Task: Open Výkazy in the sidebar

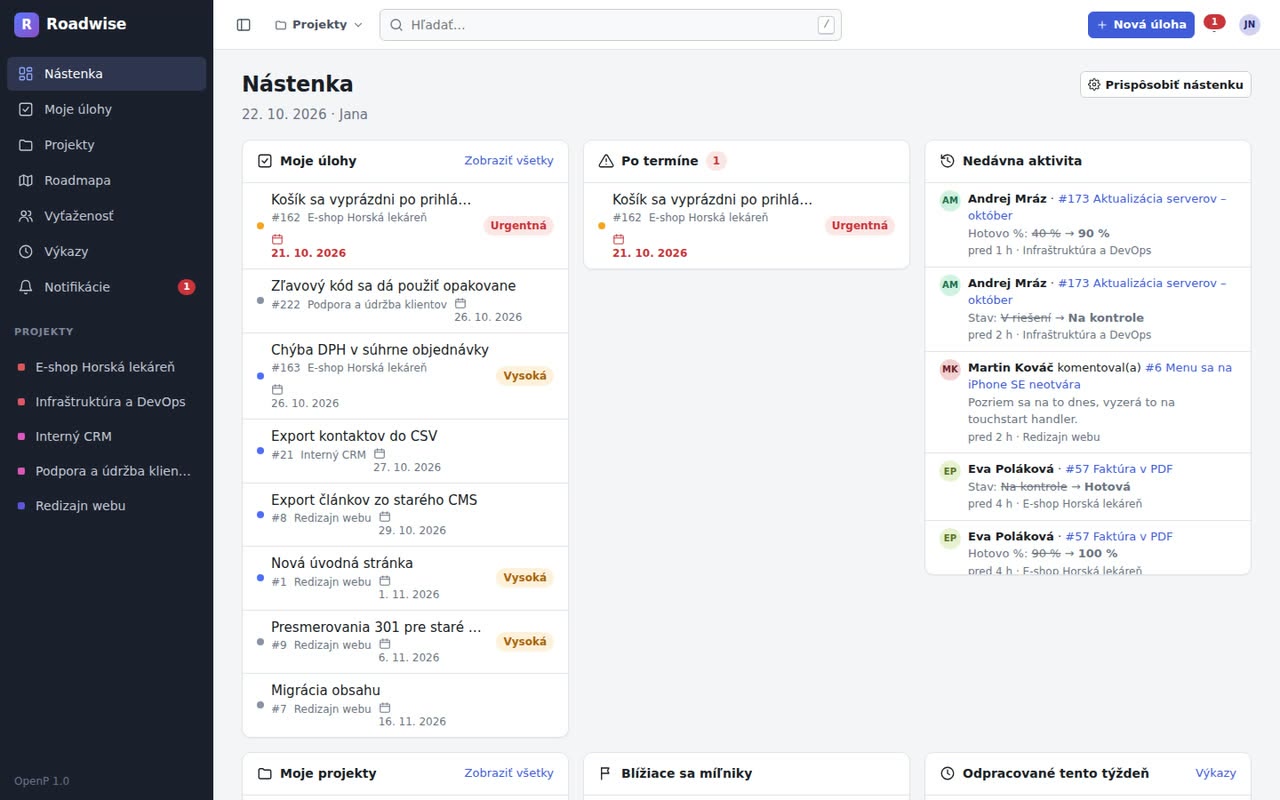Action: 107,252
